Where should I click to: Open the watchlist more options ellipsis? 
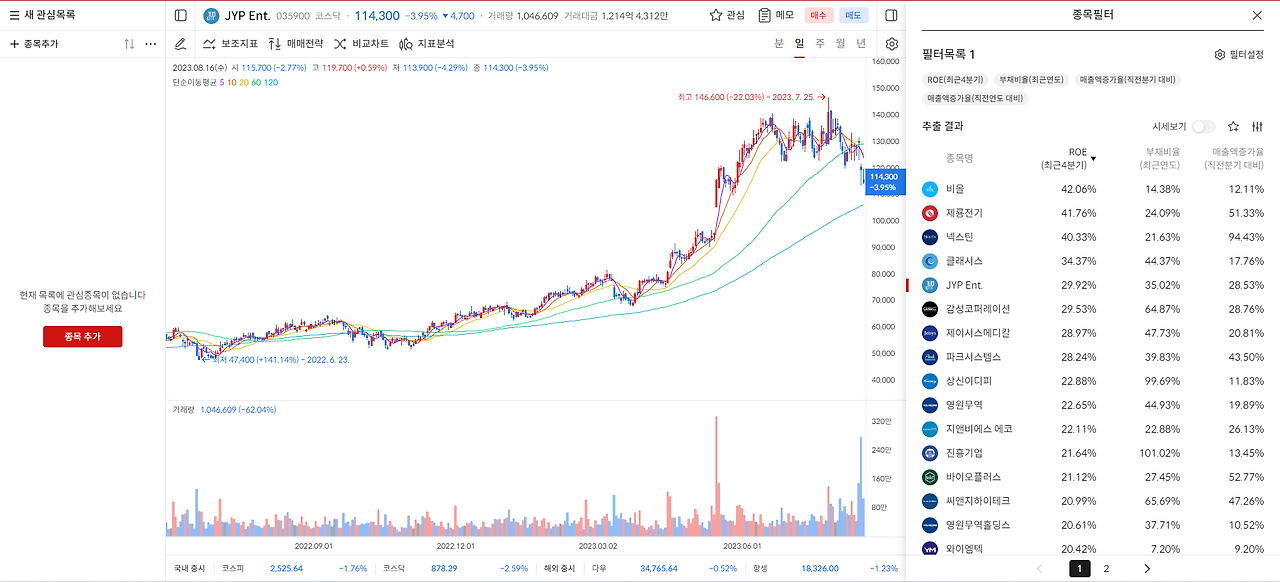[151, 44]
